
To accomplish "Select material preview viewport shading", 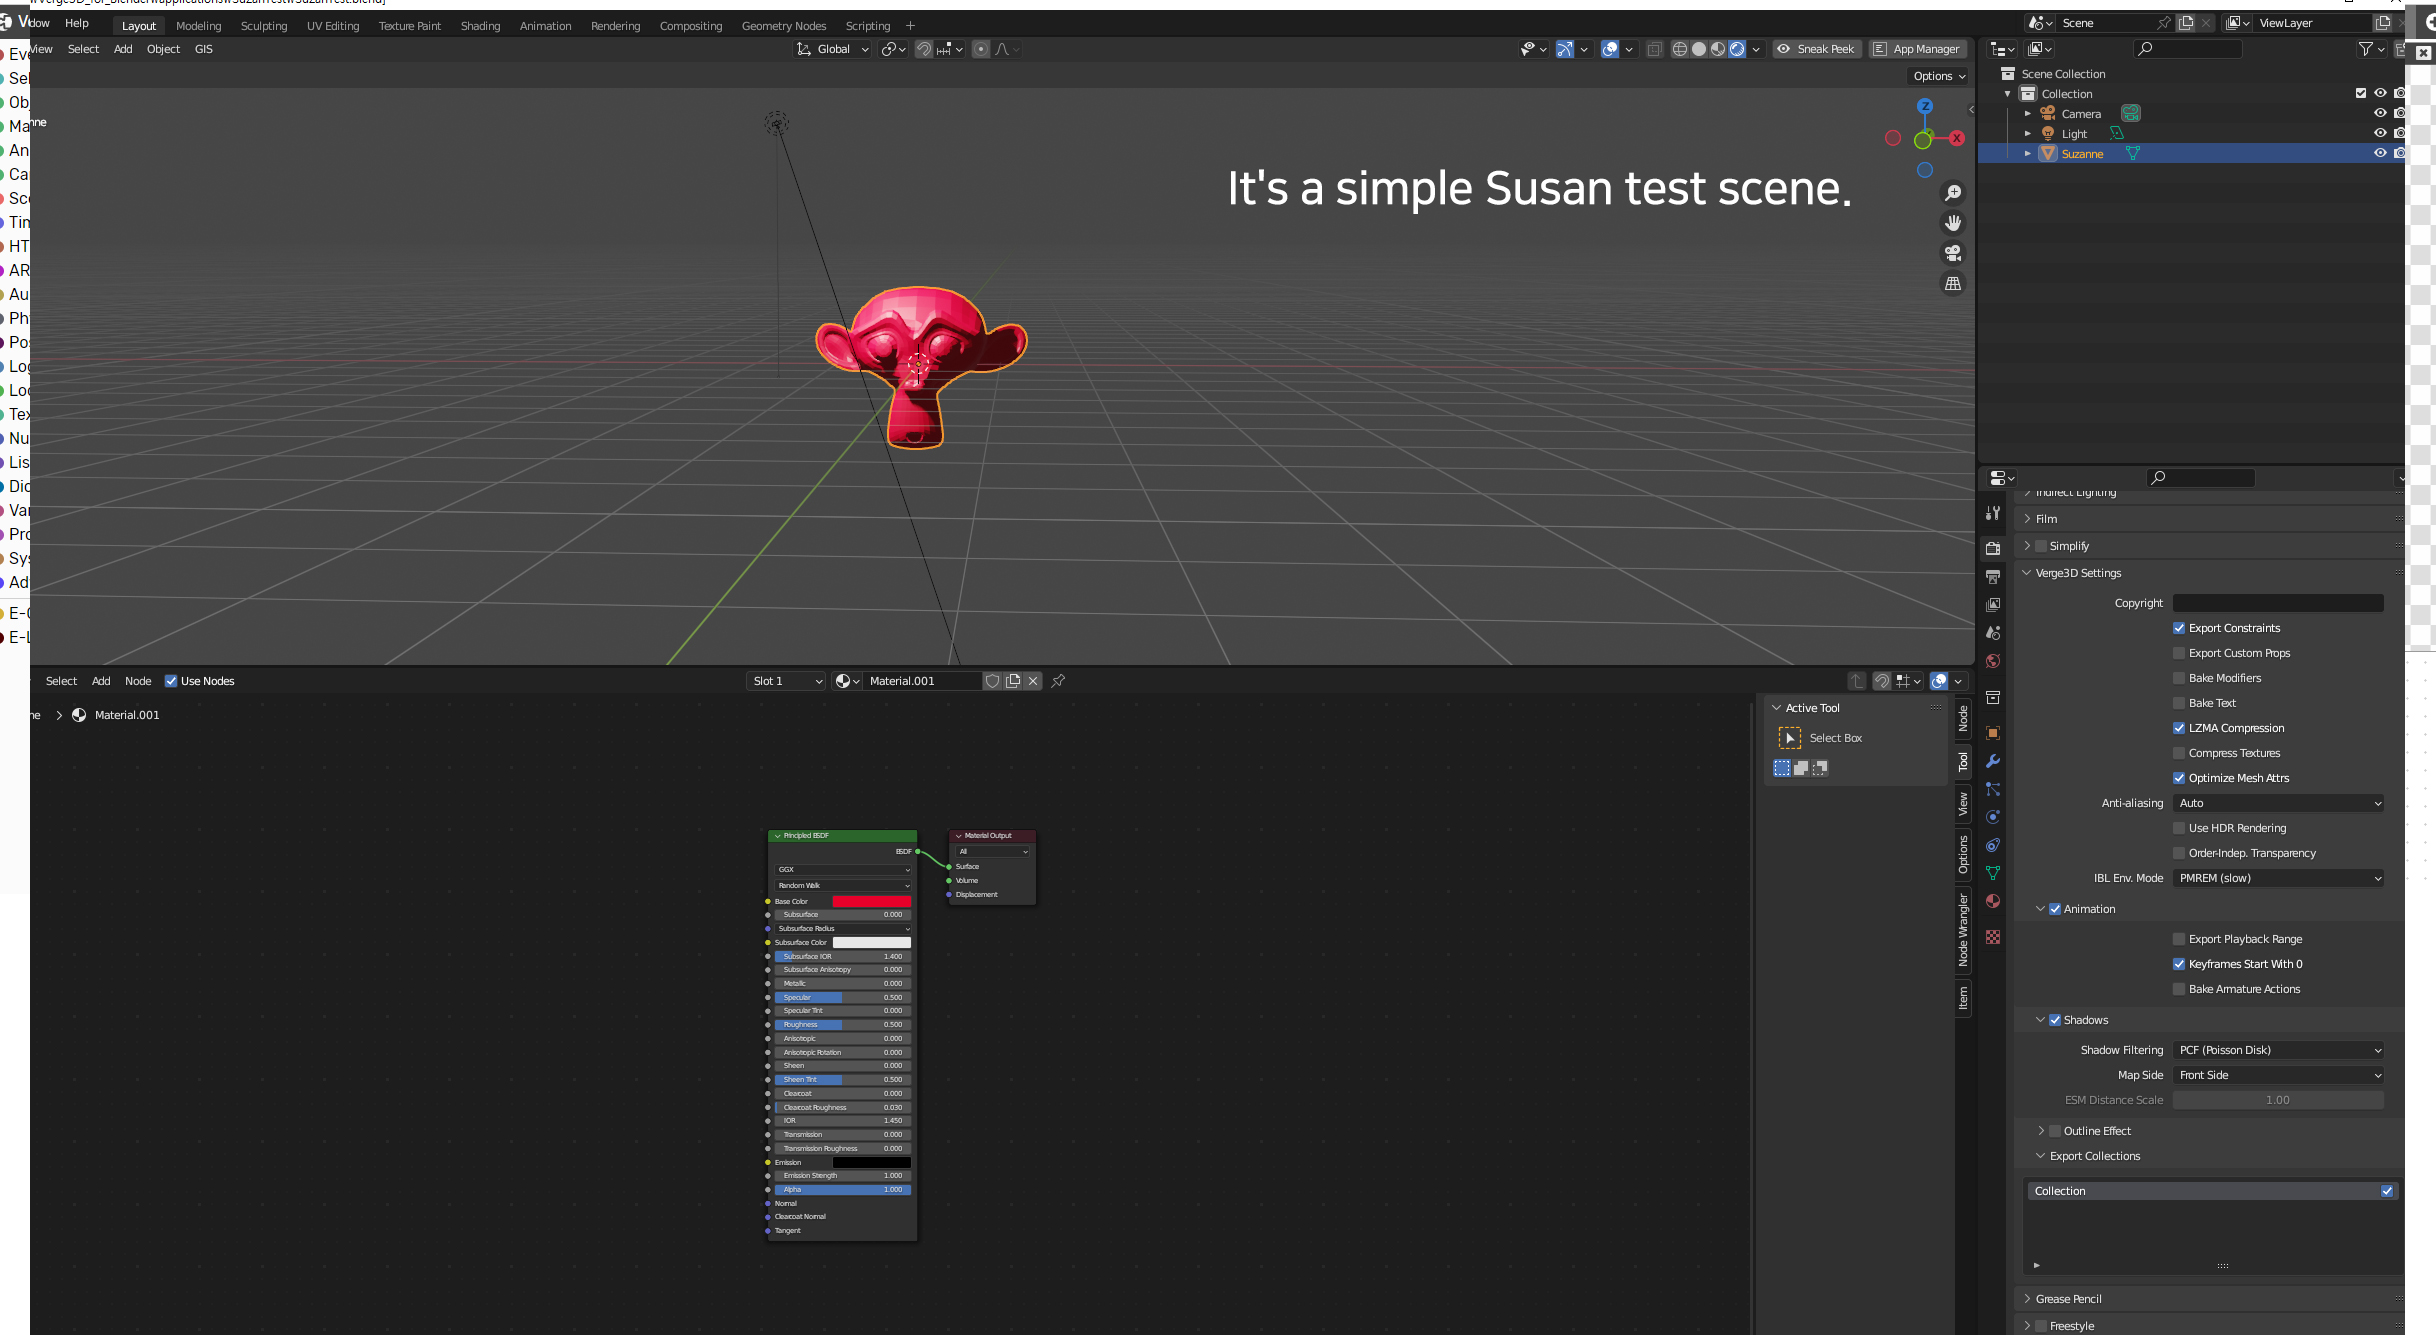I will [x=1718, y=49].
